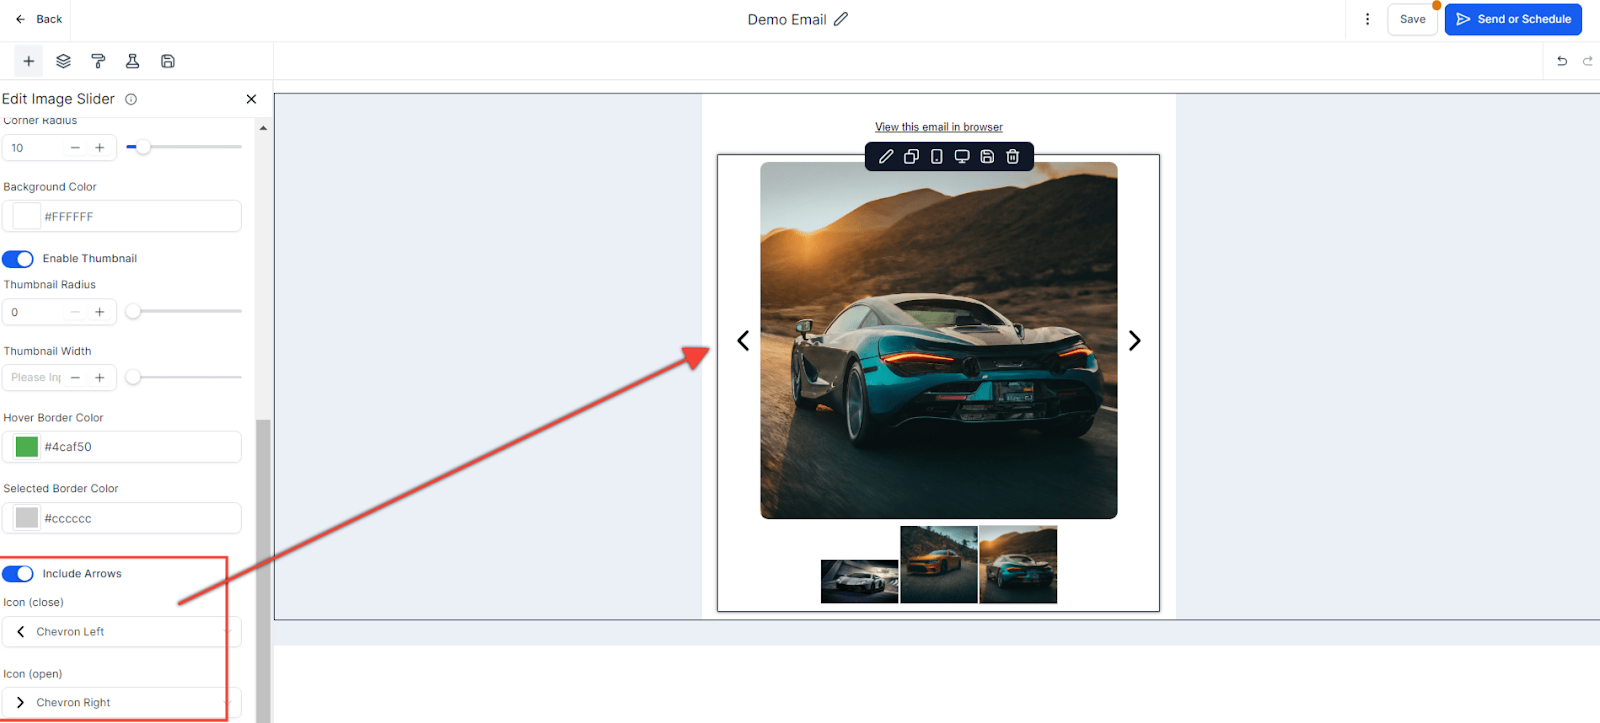Increase thumbnail width with plus button
The height and width of the screenshot is (723, 1600).
point(100,377)
